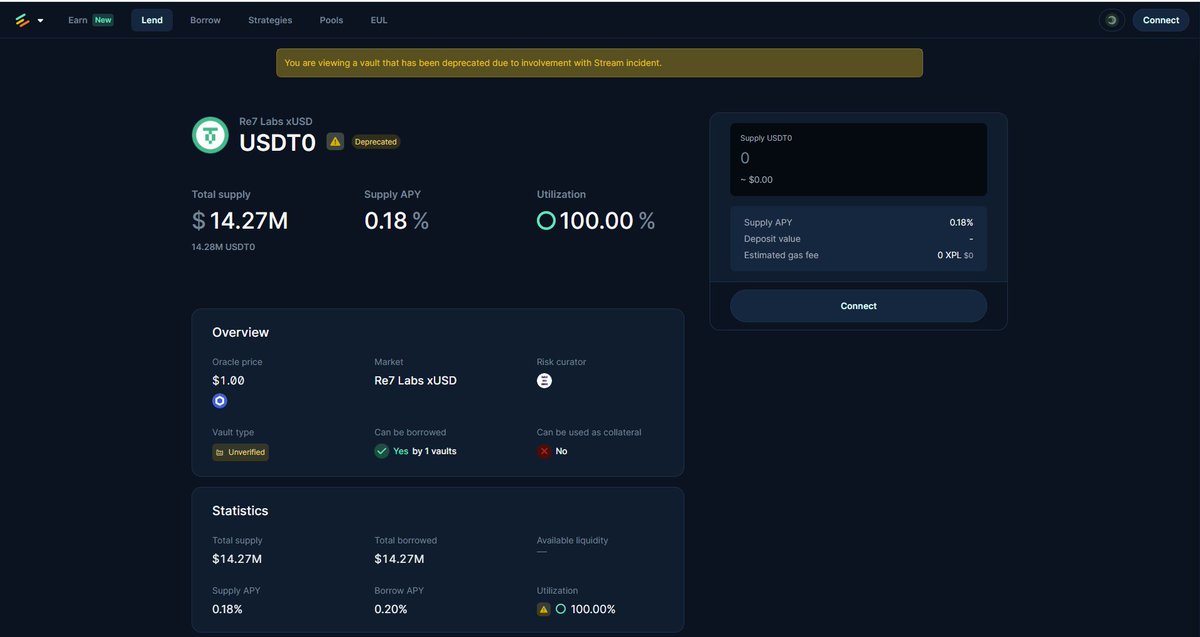1200x637 pixels.
Task: Click the USDT0 token logo
Action: 210,135
